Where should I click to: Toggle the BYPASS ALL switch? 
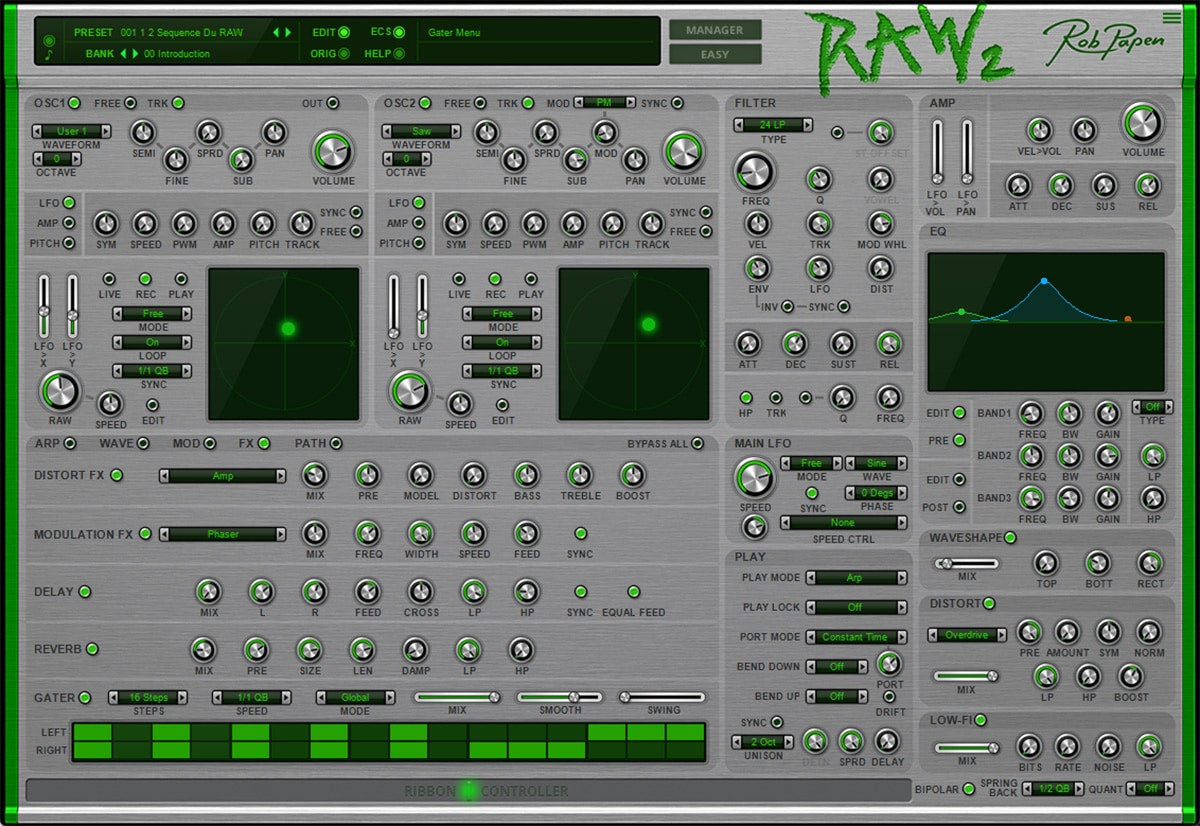[x=697, y=443]
